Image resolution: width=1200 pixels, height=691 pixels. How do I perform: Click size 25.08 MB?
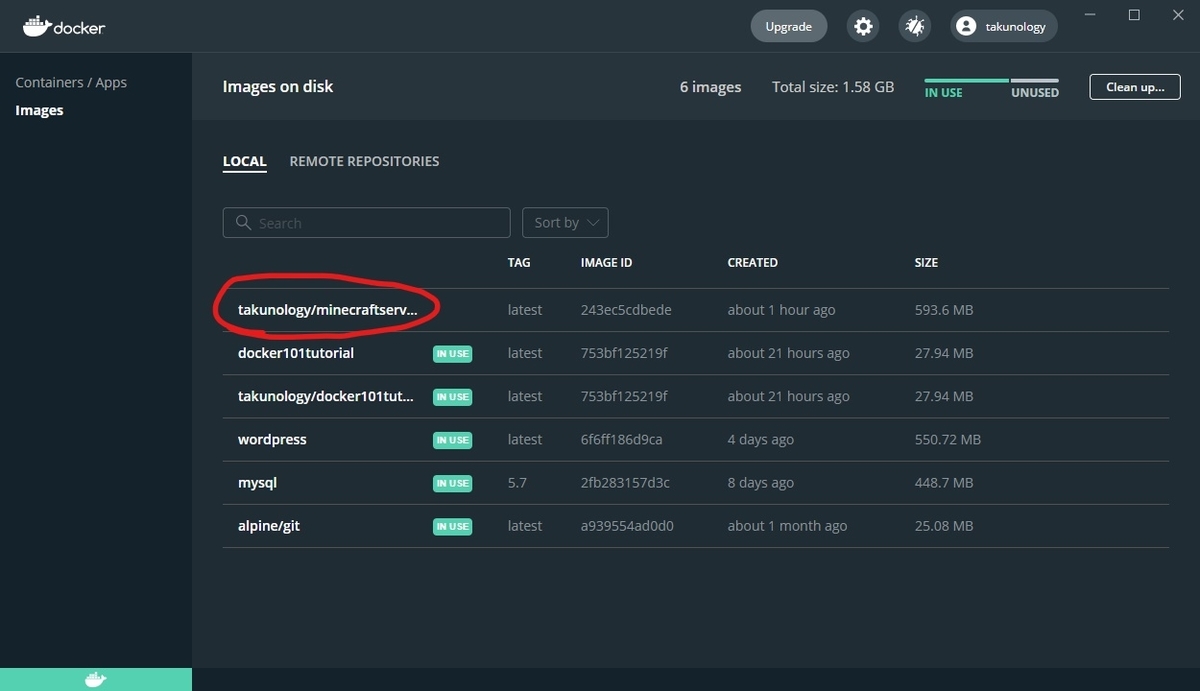pyautogui.click(x=944, y=525)
